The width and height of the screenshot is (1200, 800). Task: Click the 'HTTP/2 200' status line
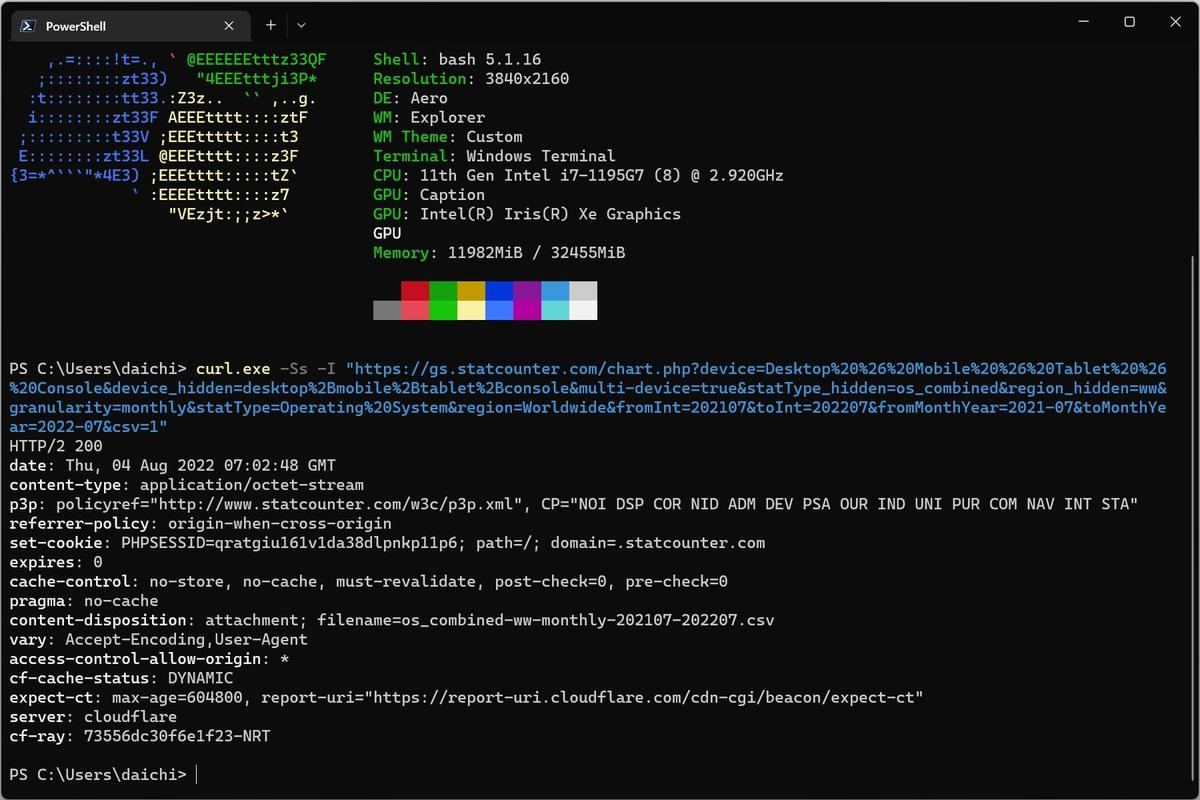[x=56, y=446]
